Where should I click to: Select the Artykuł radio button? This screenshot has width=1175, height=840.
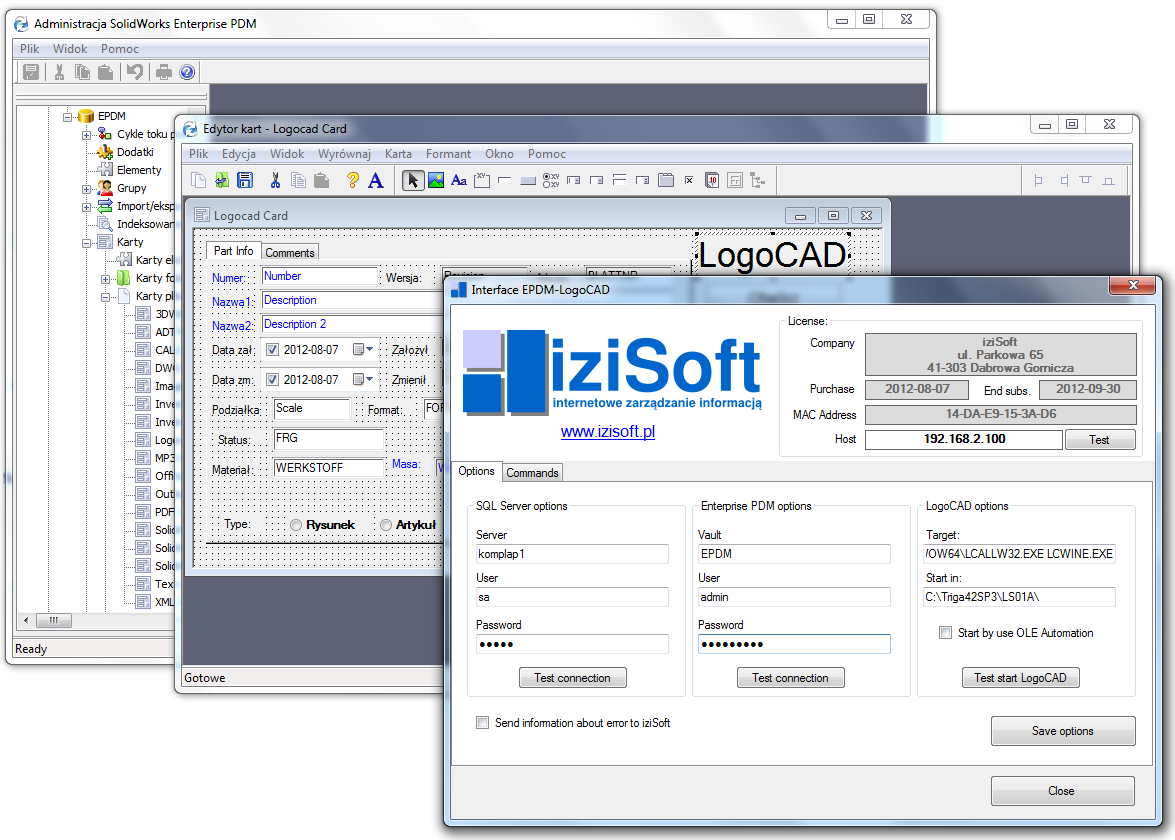tap(386, 525)
